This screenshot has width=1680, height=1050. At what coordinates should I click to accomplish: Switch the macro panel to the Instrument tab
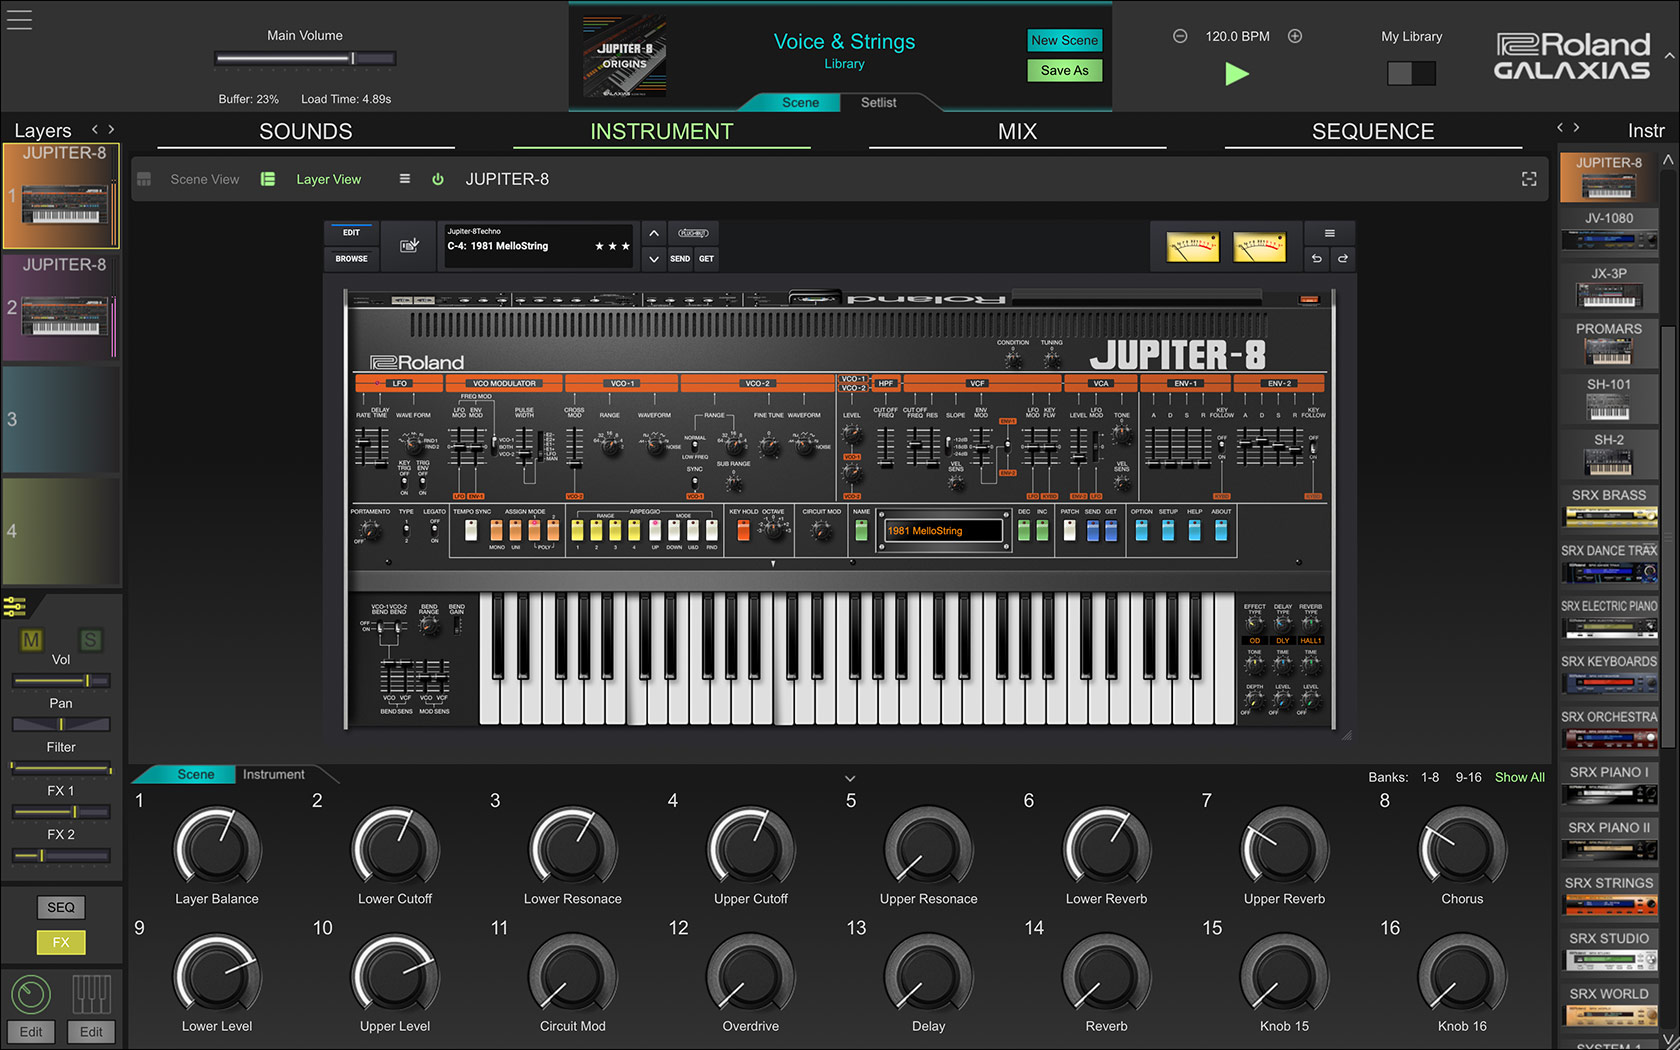[273, 774]
